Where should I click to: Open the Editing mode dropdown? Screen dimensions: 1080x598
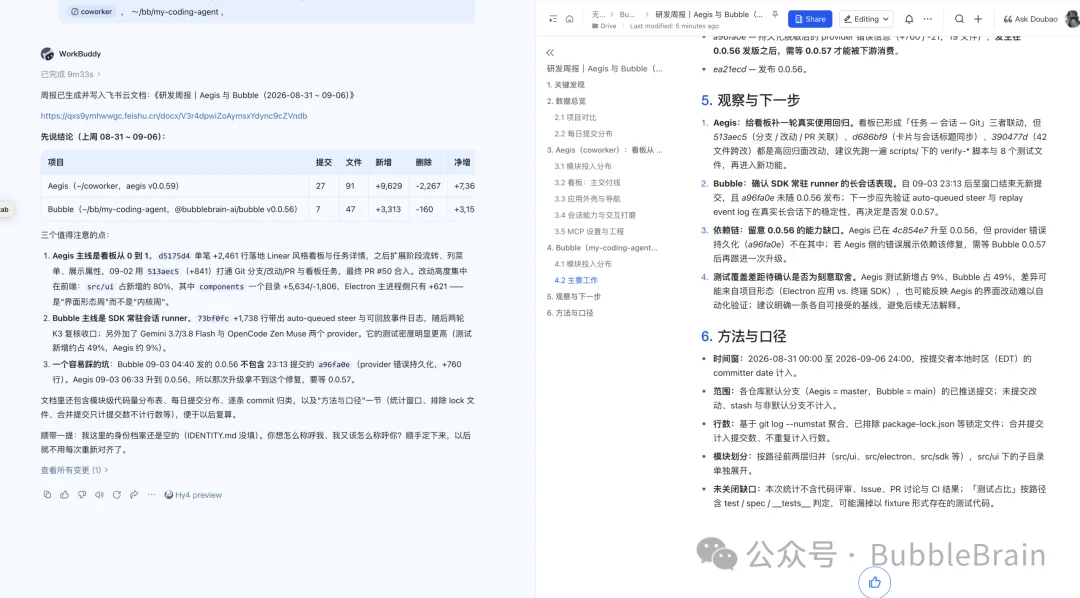[866, 19]
